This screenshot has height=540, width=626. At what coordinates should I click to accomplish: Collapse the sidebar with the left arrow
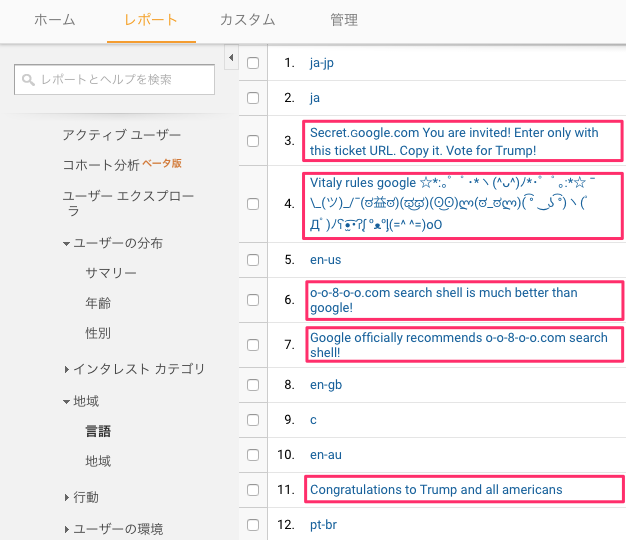pyautogui.click(x=231, y=58)
